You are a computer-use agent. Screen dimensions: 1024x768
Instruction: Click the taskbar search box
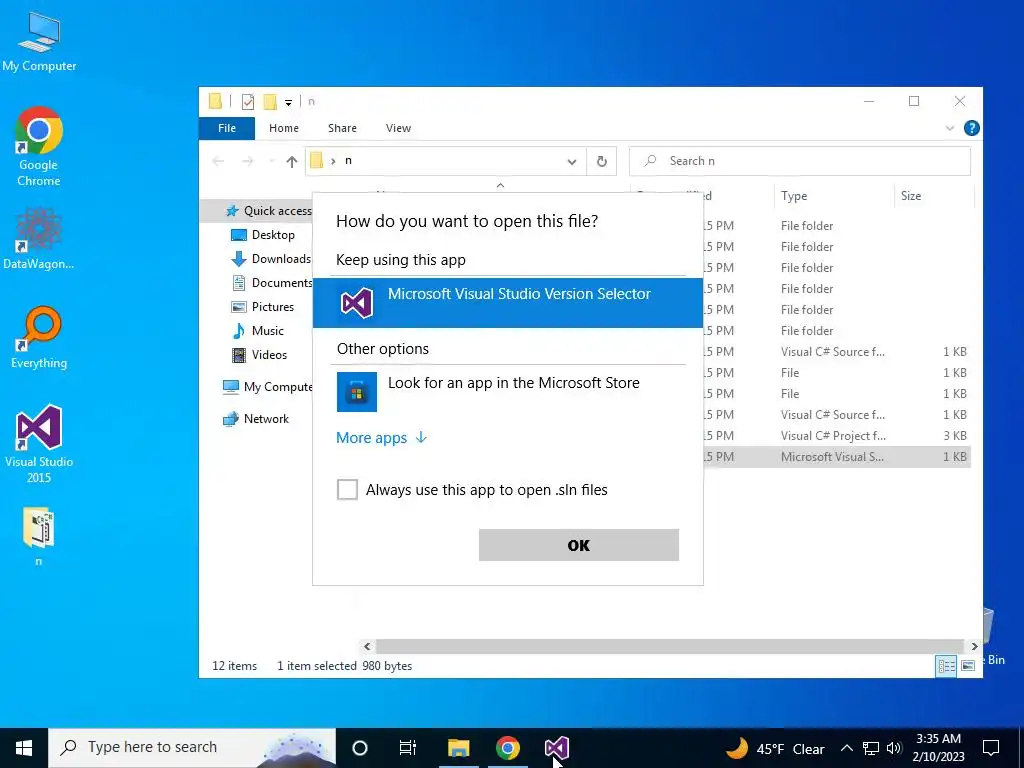point(192,748)
